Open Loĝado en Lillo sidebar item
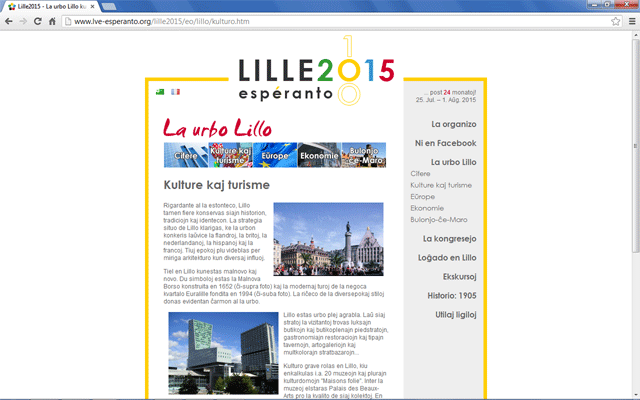The image size is (640, 400). 447,258
